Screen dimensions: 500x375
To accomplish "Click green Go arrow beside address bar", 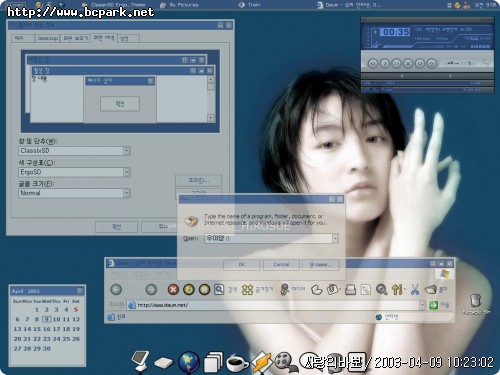I will pyautogui.click(x=433, y=305).
